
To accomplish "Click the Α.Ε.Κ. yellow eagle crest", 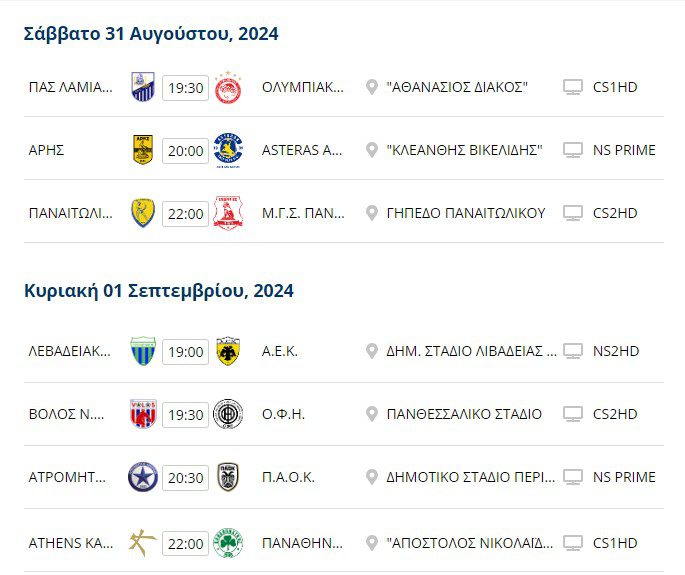I will [x=228, y=351].
